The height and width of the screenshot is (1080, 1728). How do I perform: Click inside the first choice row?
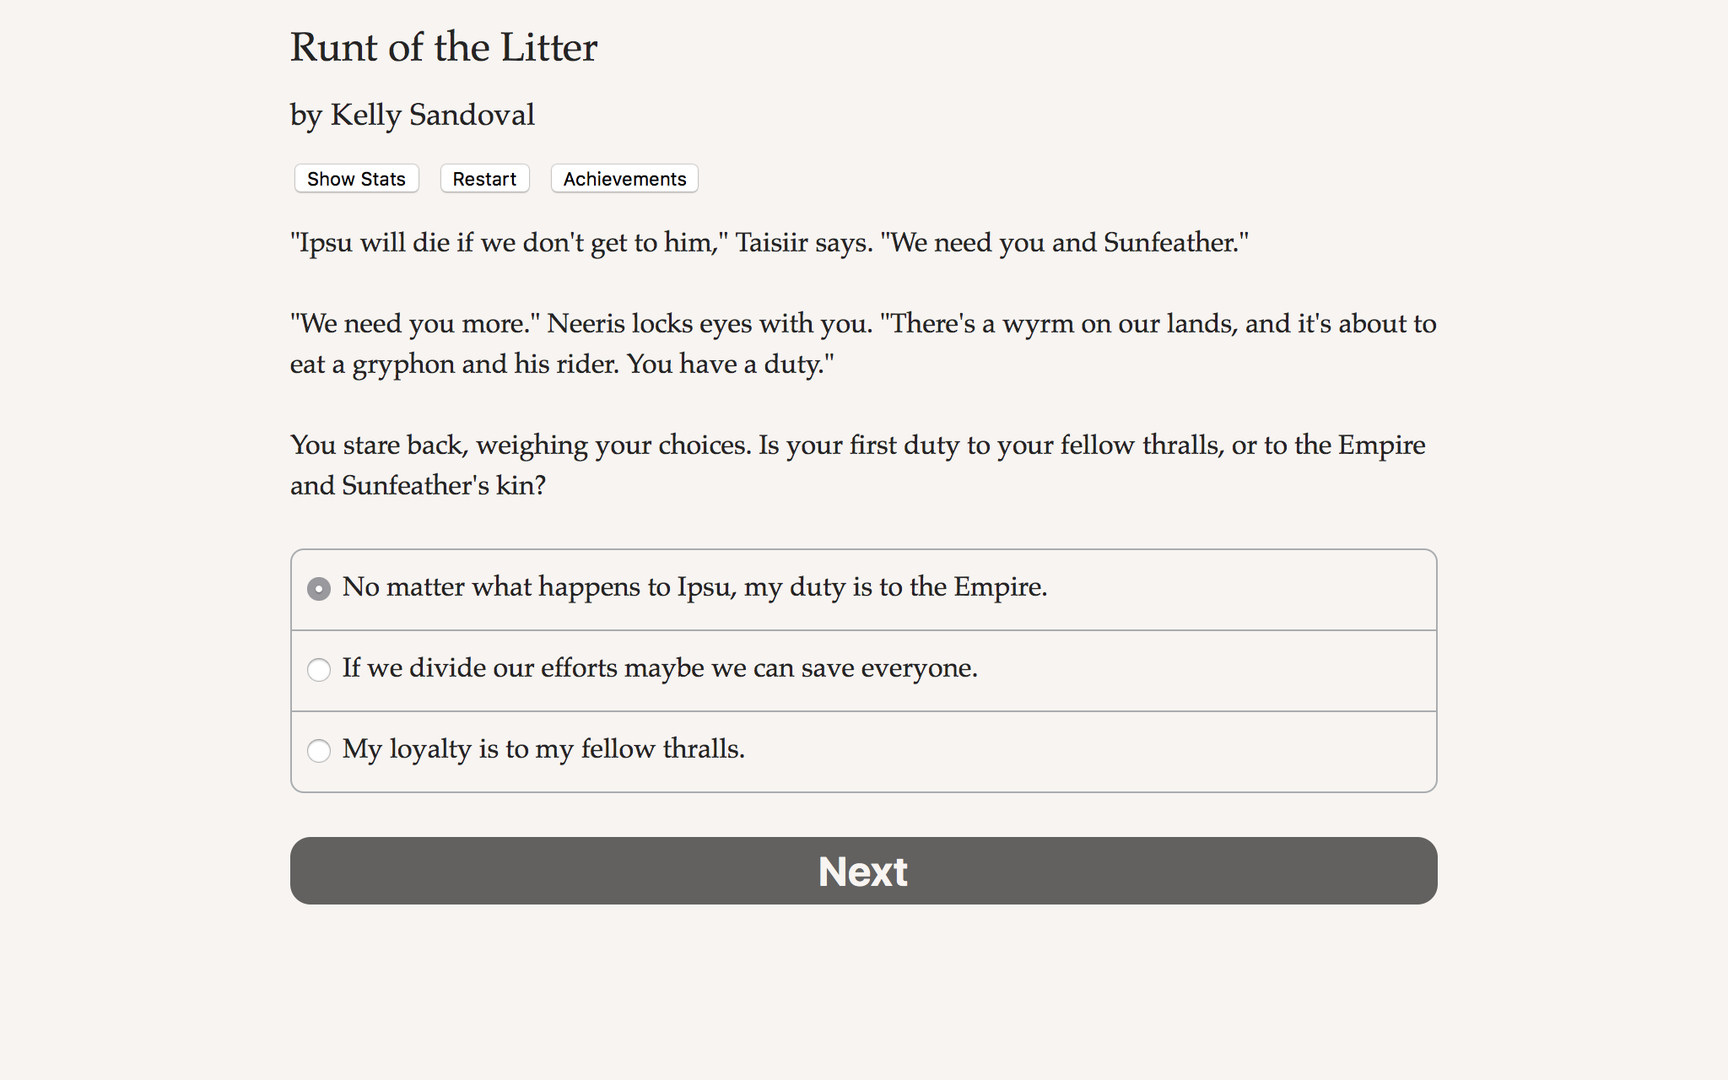pos(860,589)
